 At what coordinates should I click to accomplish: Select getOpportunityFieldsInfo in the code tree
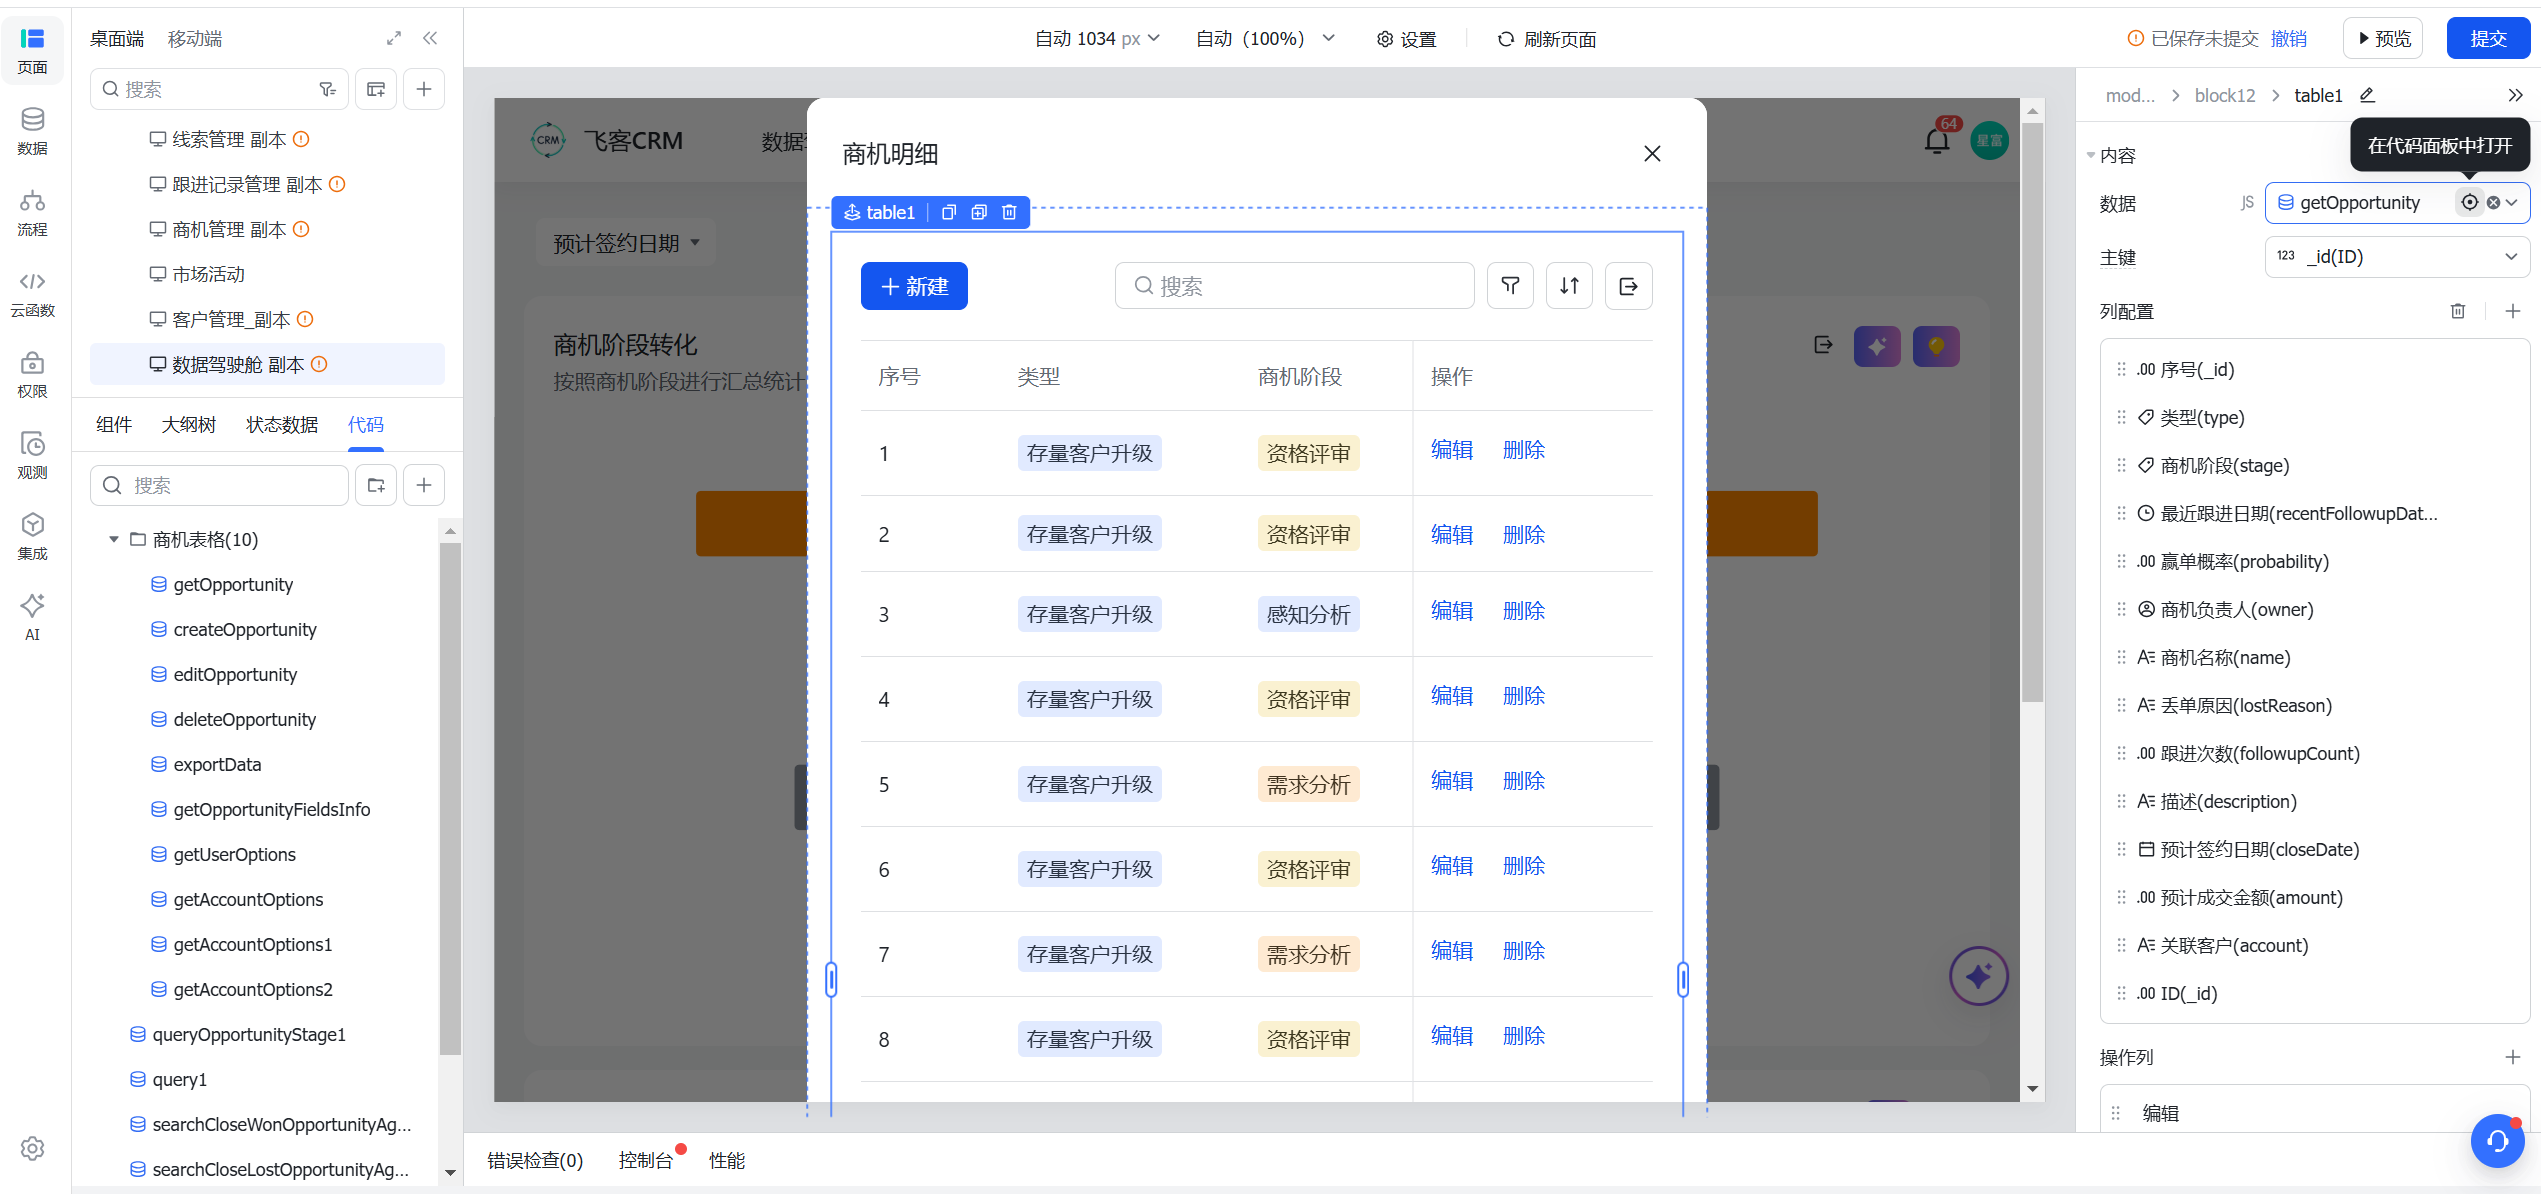271,809
